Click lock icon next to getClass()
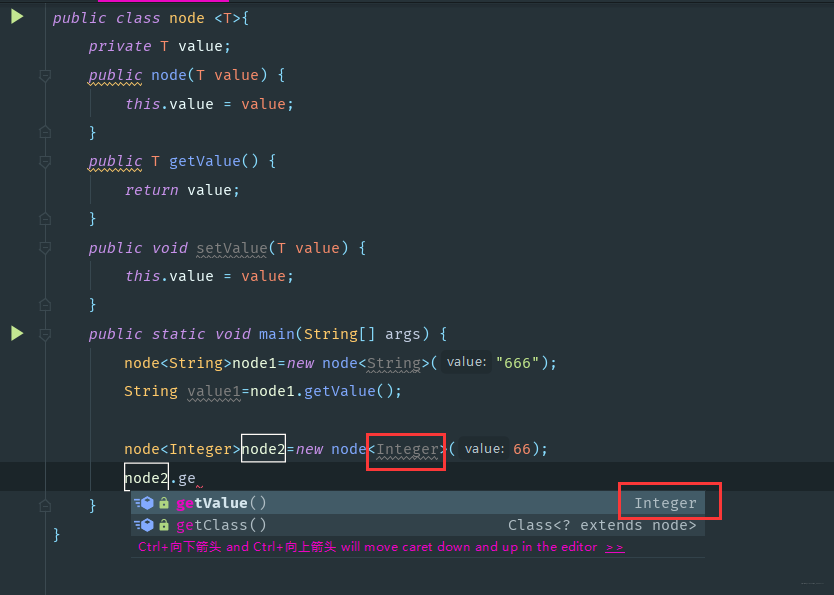Viewport: 834px width, 595px height. [x=164, y=525]
